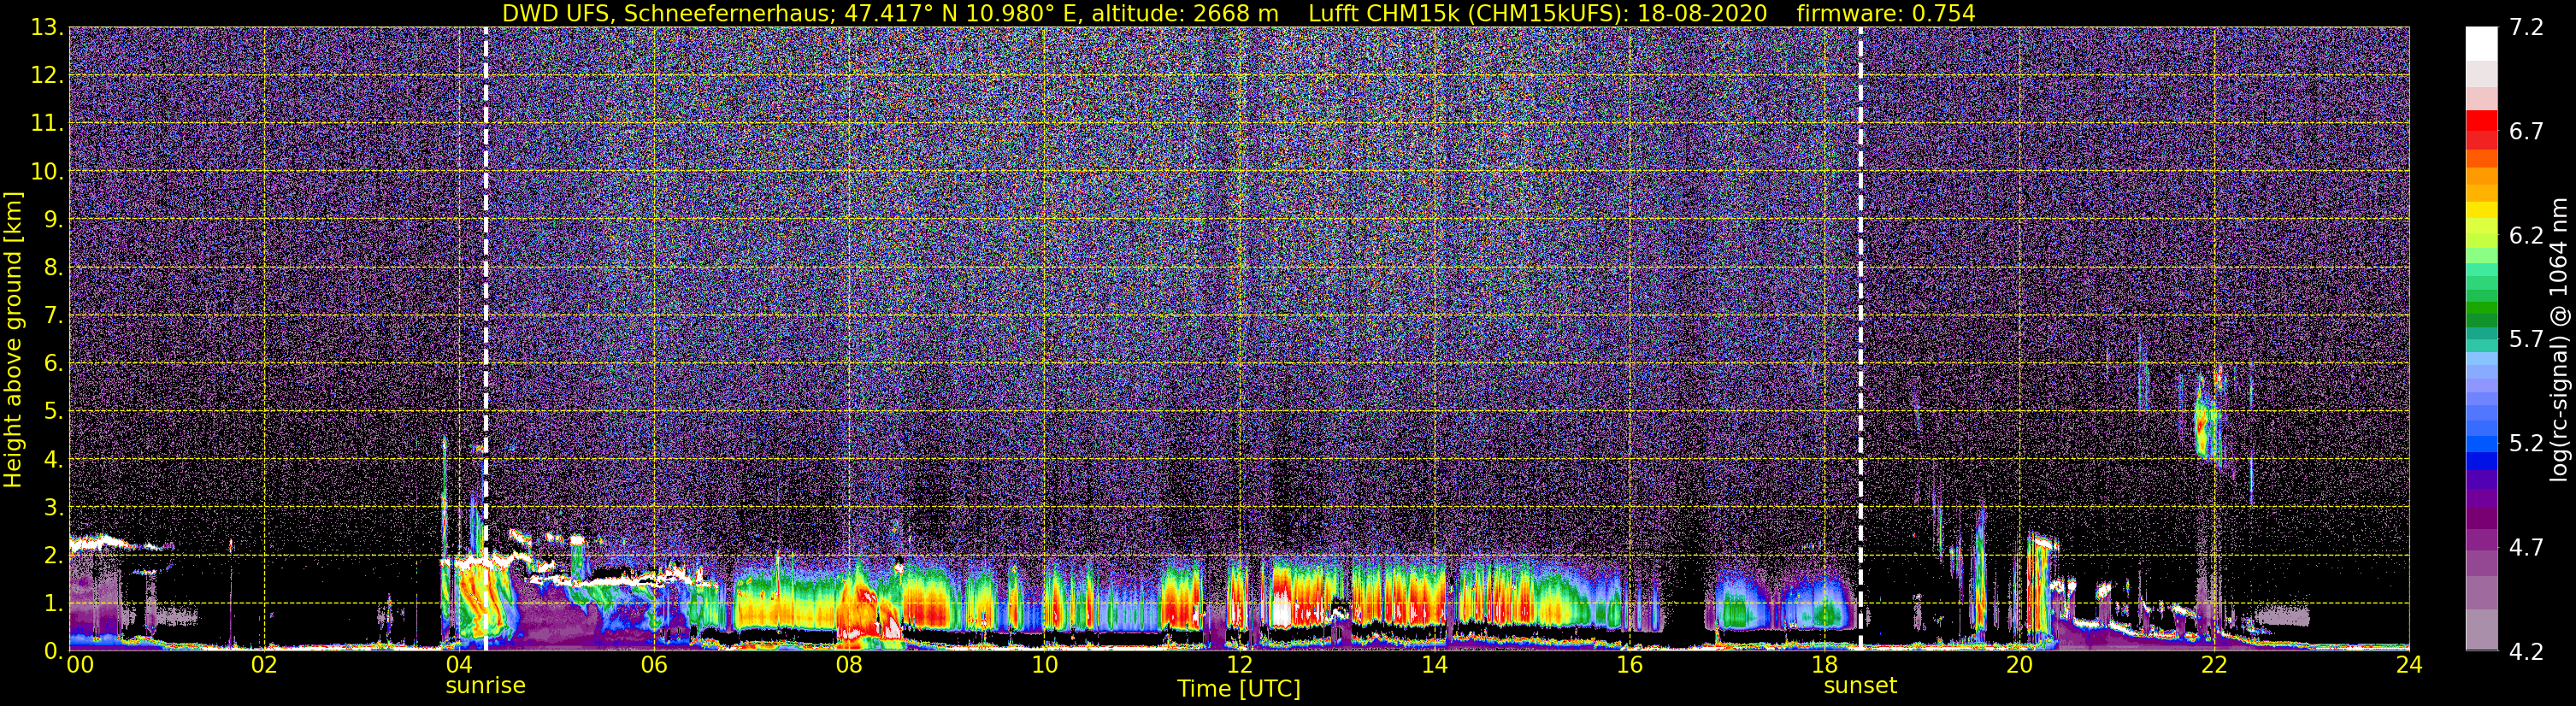
Task: Click the '8.' height tick label
Action: click(53, 268)
